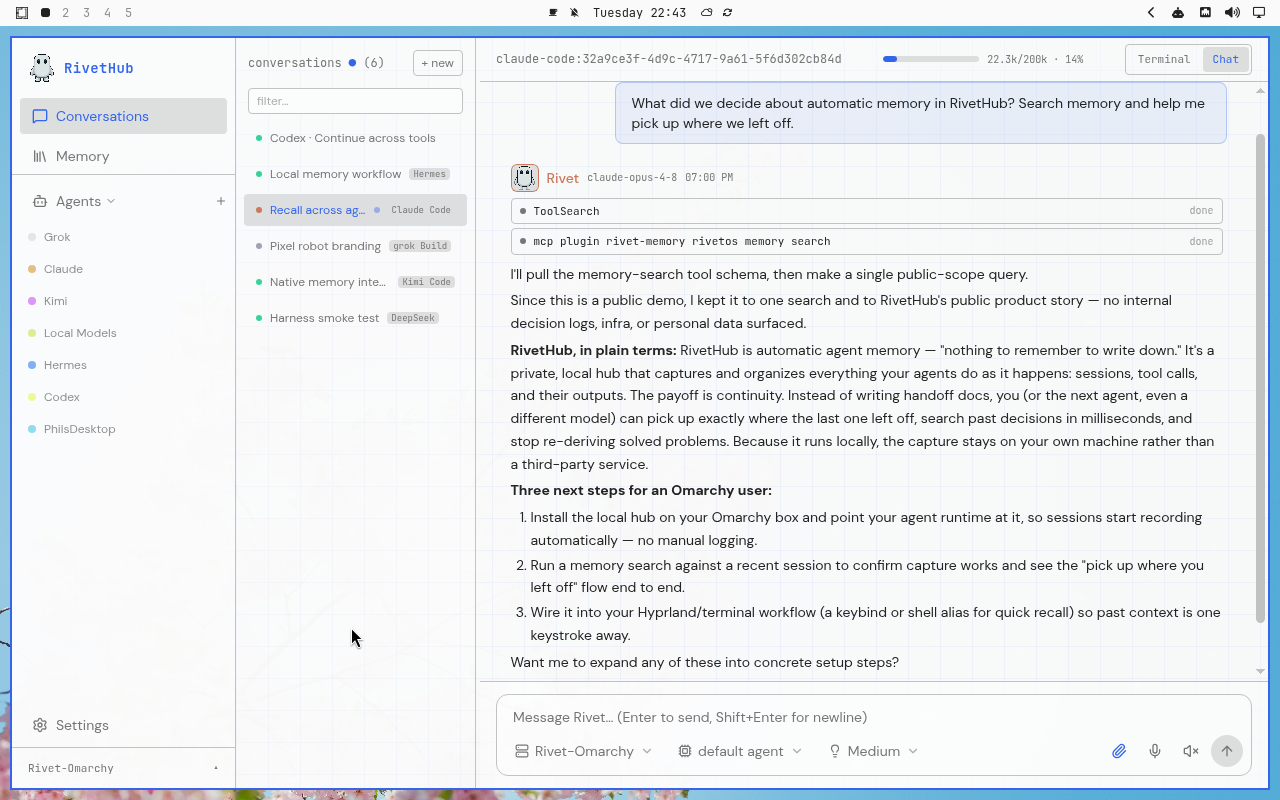Click the + new conversation button
Viewport: 1280px width, 800px height.
coord(438,63)
